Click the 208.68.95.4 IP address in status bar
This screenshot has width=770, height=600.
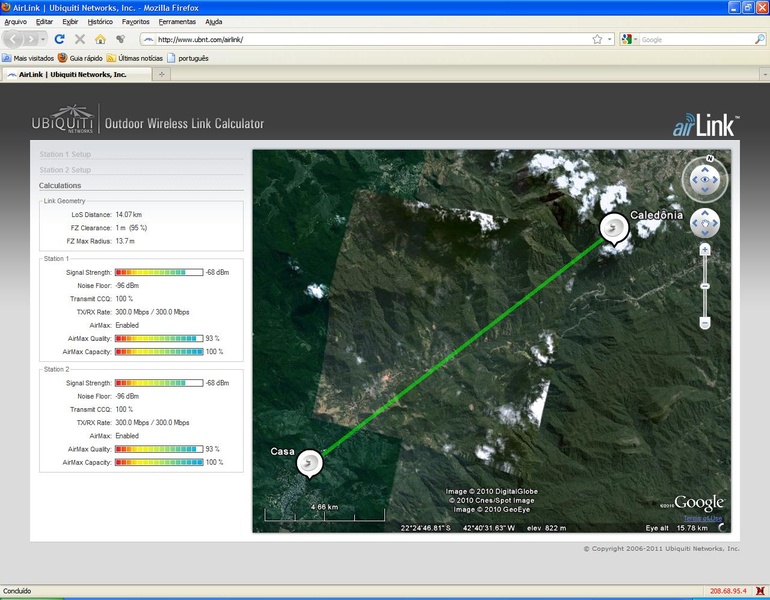728,591
